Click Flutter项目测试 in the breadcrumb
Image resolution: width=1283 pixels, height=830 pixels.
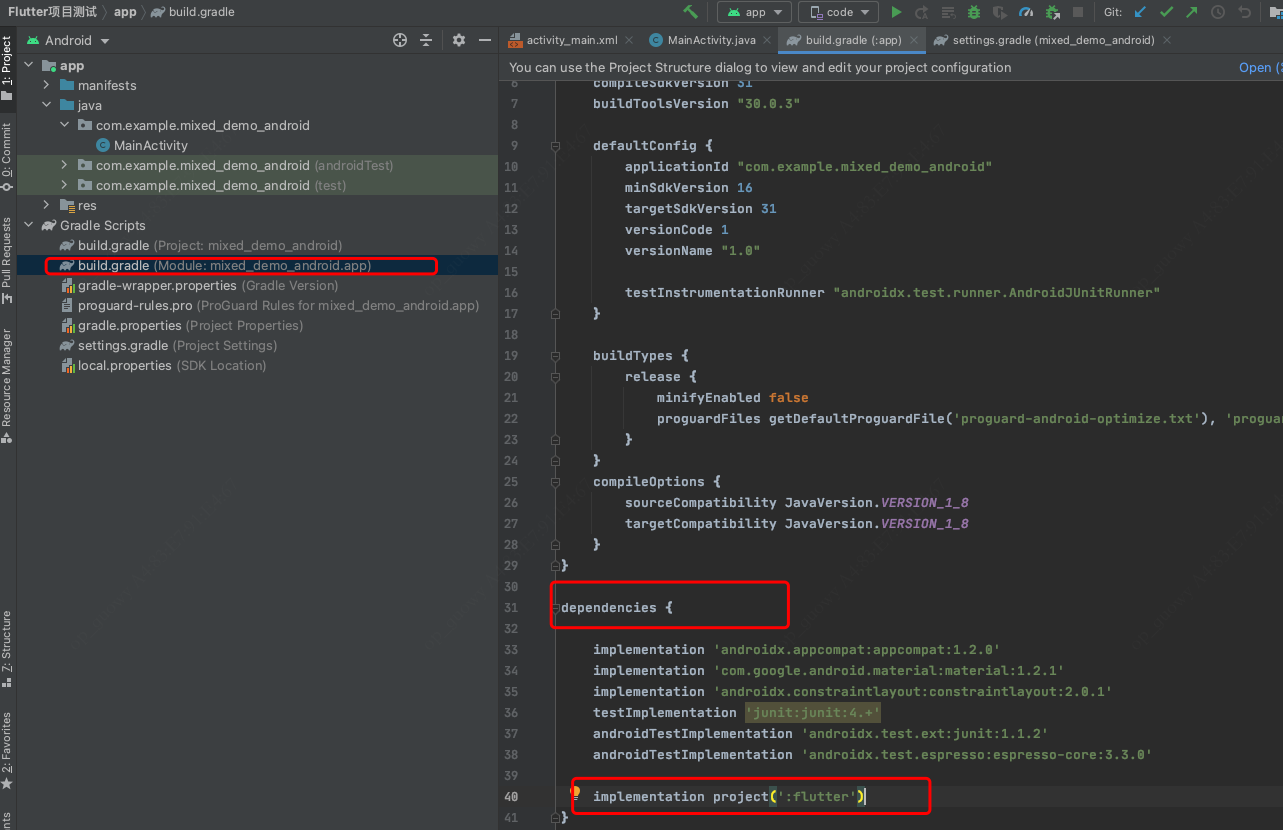(52, 12)
